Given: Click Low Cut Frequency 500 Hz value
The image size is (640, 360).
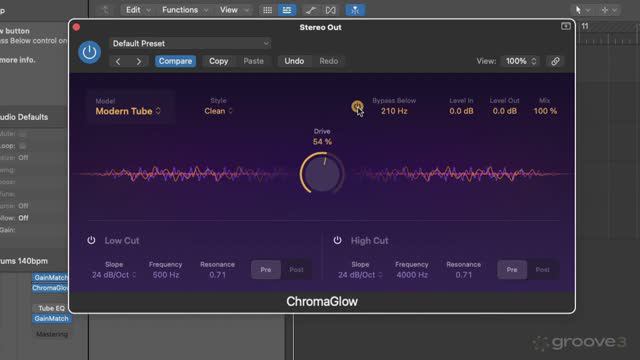Looking at the screenshot, I should tap(166, 275).
